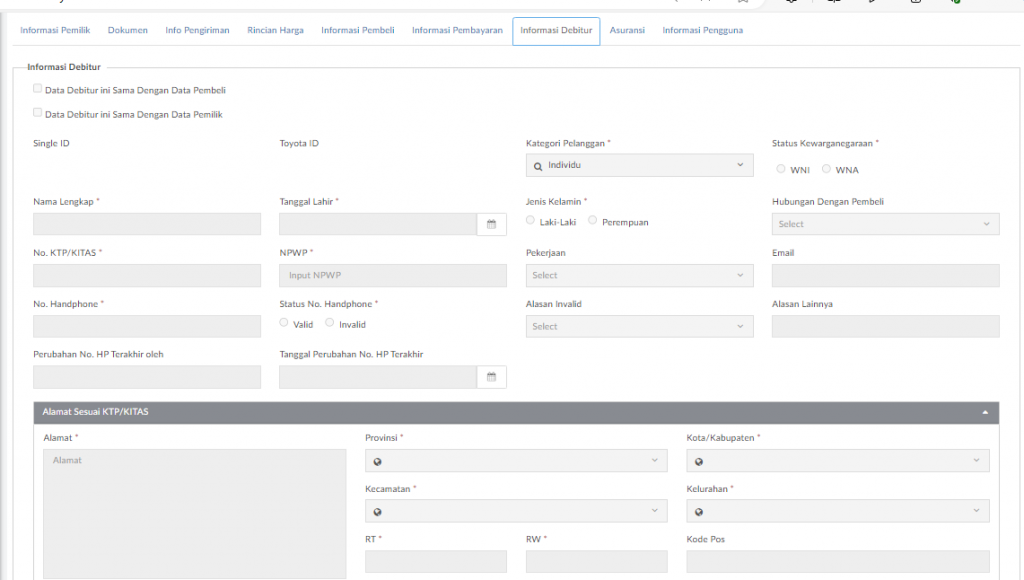Open Rincian Harga tab

point(275,31)
